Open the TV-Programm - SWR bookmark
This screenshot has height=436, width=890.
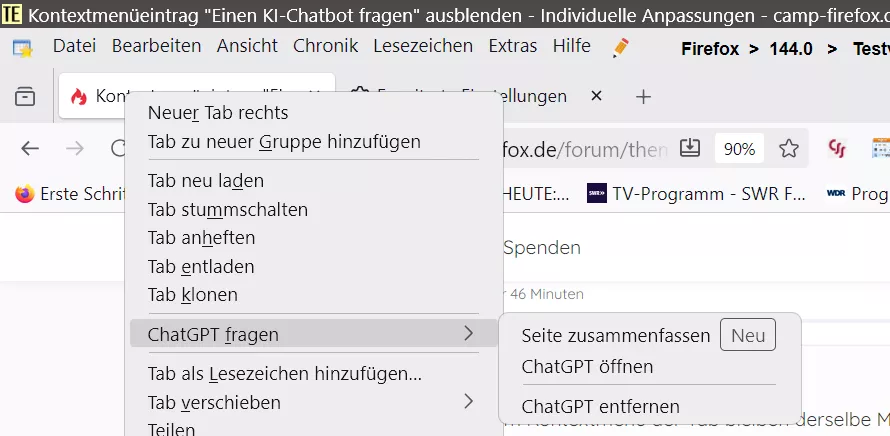coord(696,194)
